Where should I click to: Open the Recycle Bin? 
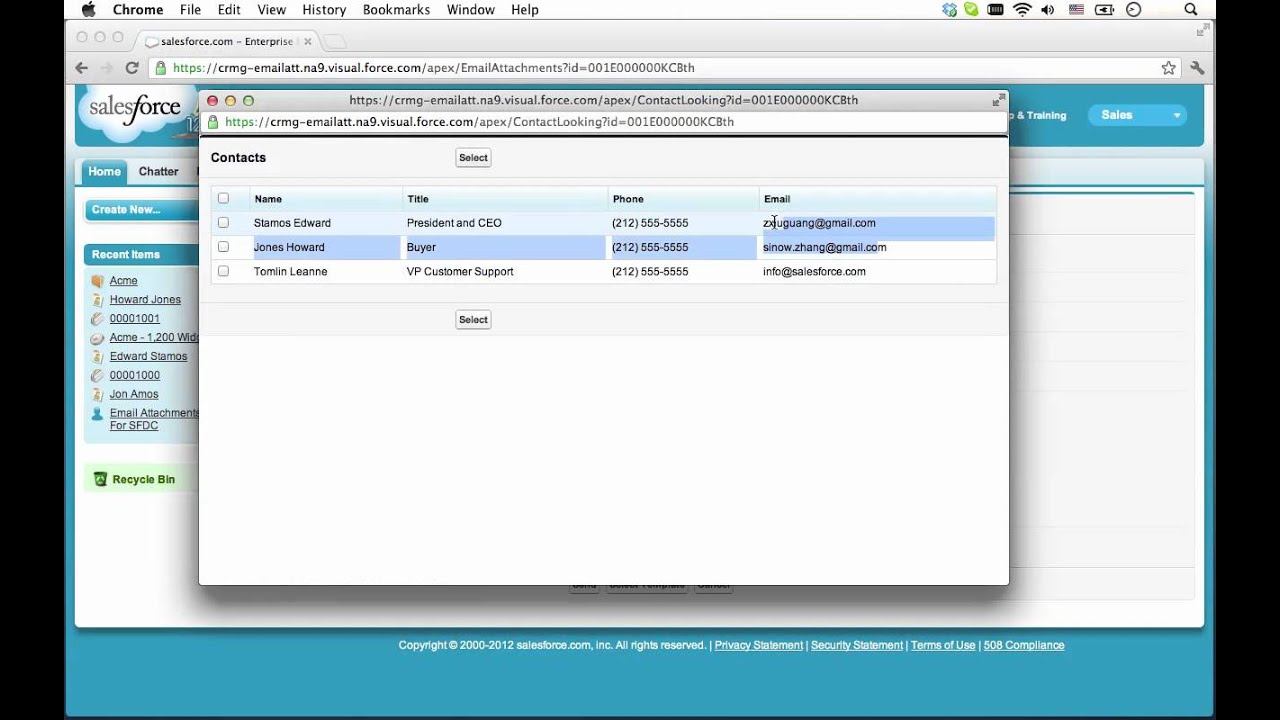click(143, 480)
